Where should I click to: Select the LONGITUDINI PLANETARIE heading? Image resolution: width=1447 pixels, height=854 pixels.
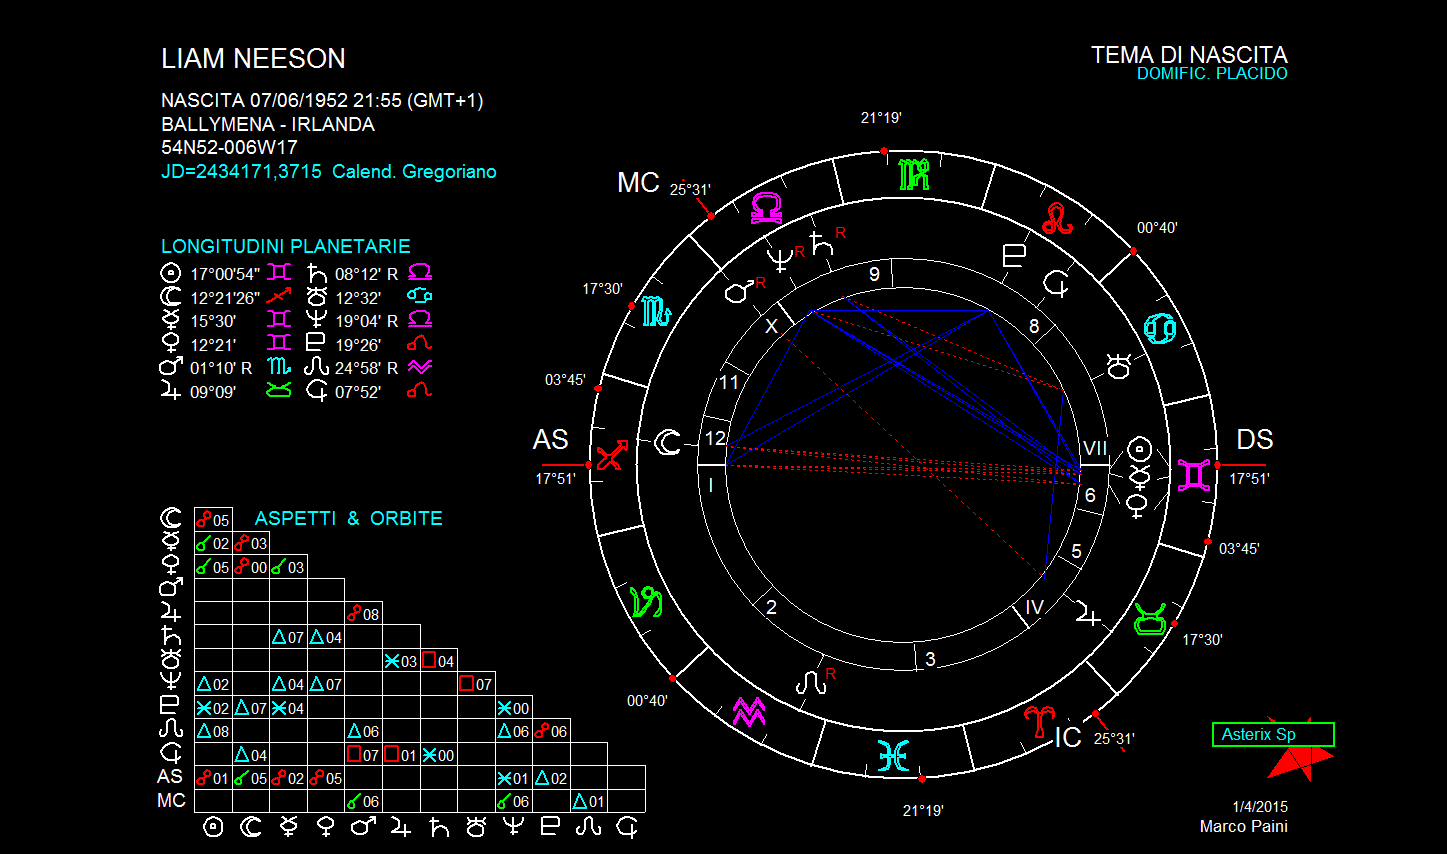pyautogui.click(x=286, y=246)
